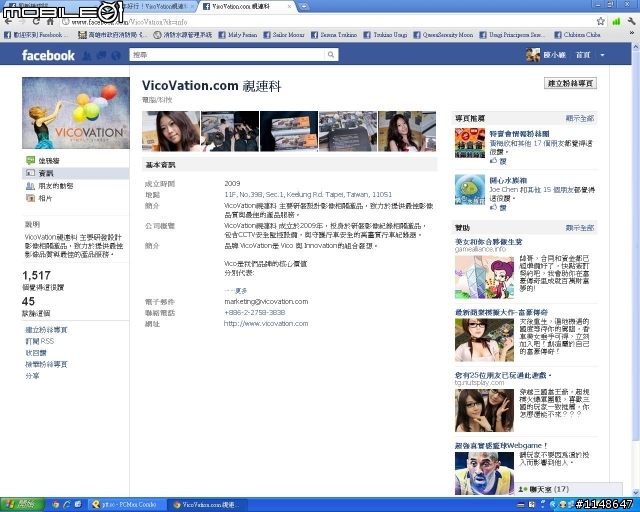640x512 pixels.
Task: Open the VicoVation.com Chrome taskbar item
Action: click(x=208, y=504)
